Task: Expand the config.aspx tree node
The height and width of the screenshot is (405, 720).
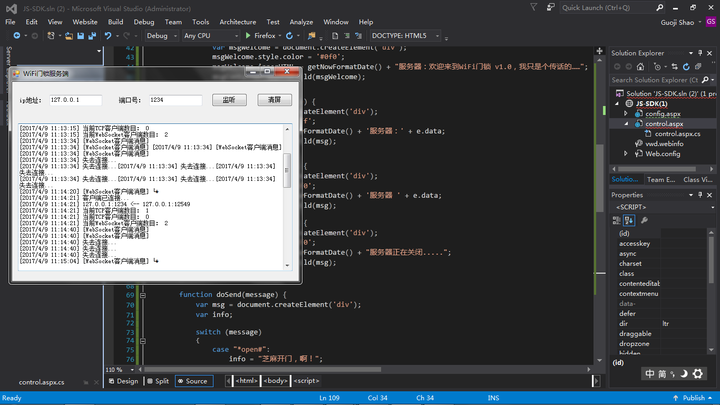Action: click(x=627, y=114)
